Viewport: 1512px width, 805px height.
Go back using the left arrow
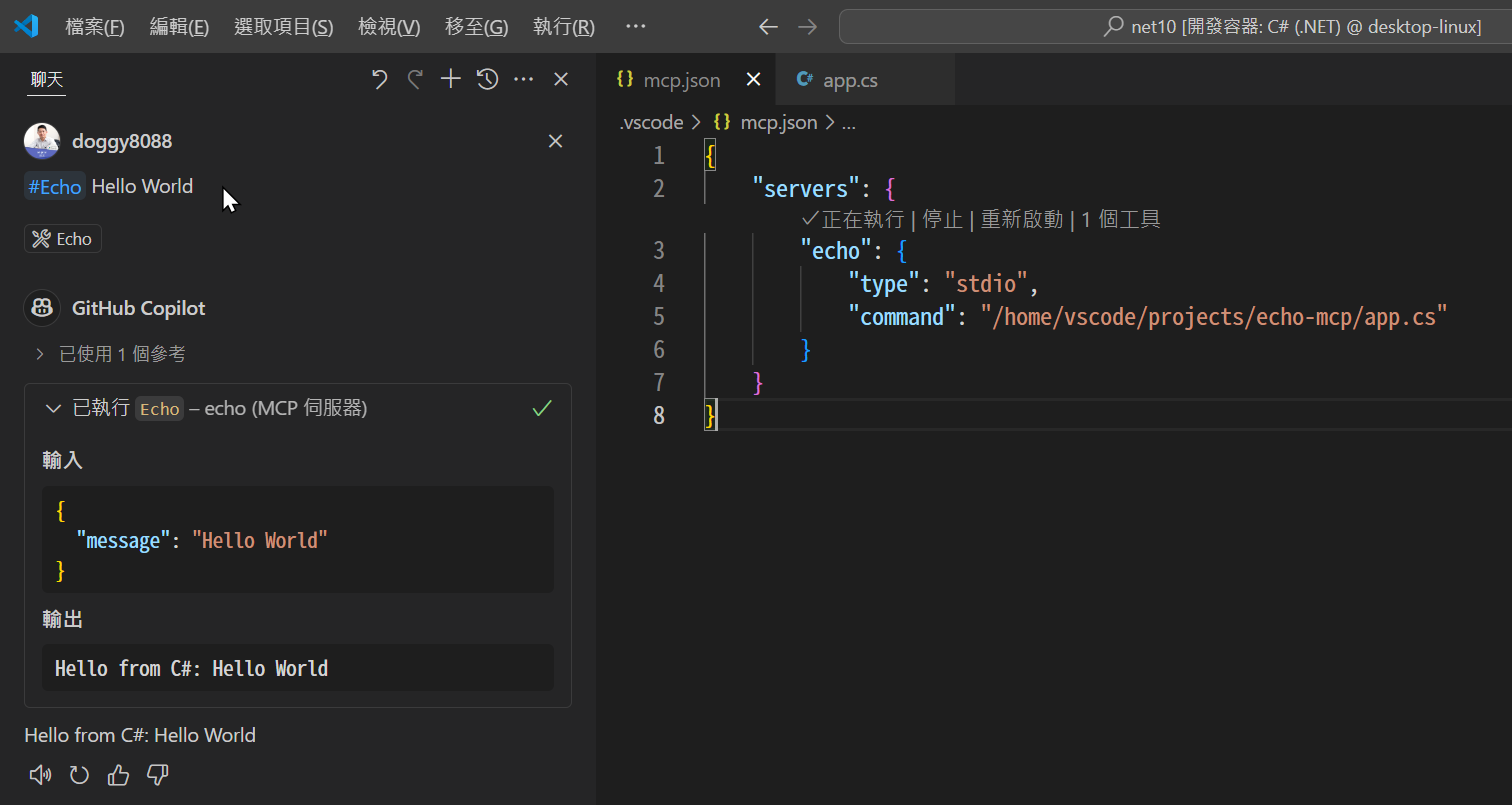click(x=768, y=27)
